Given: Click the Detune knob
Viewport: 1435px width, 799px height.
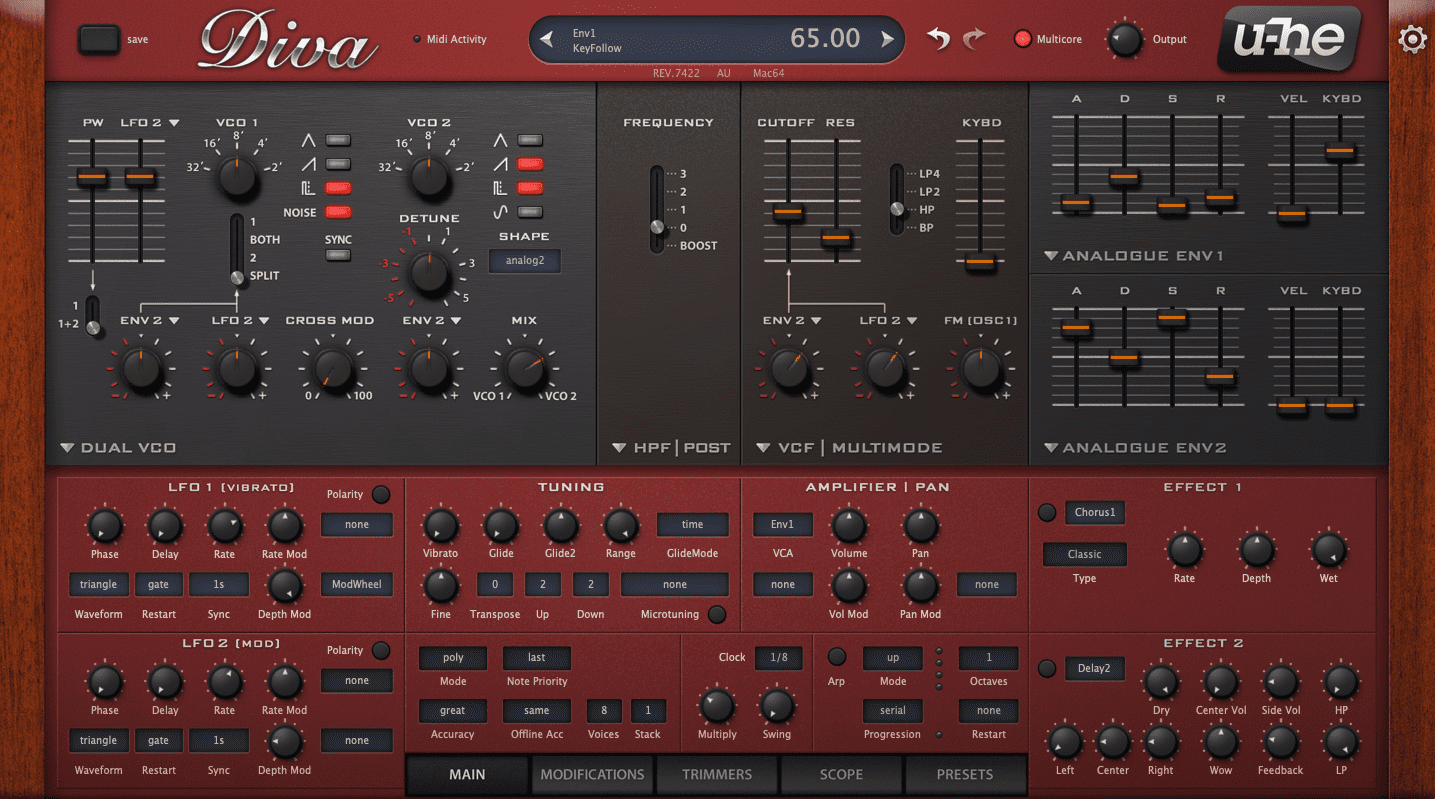Looking at the screenshot, I should 429,272.
